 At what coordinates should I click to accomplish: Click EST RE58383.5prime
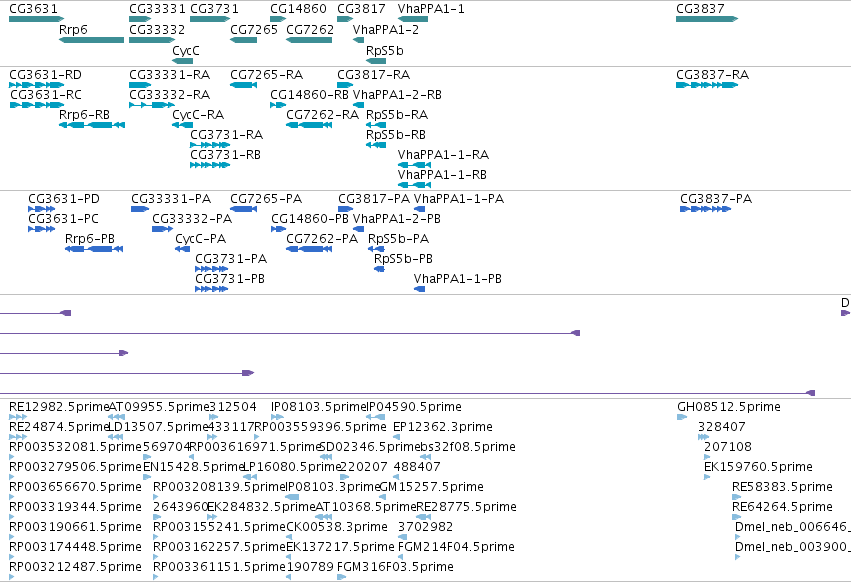(x=782, y=486)
